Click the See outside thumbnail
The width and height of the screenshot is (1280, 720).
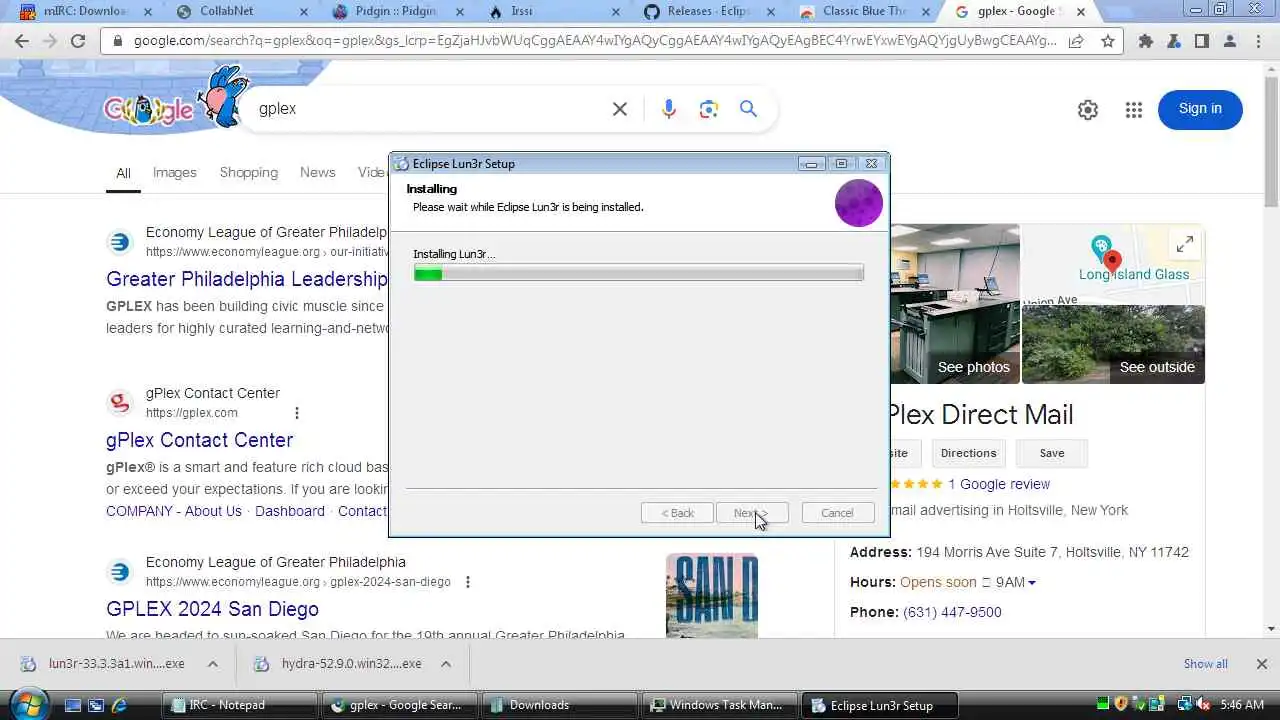tap(1113, 345)
